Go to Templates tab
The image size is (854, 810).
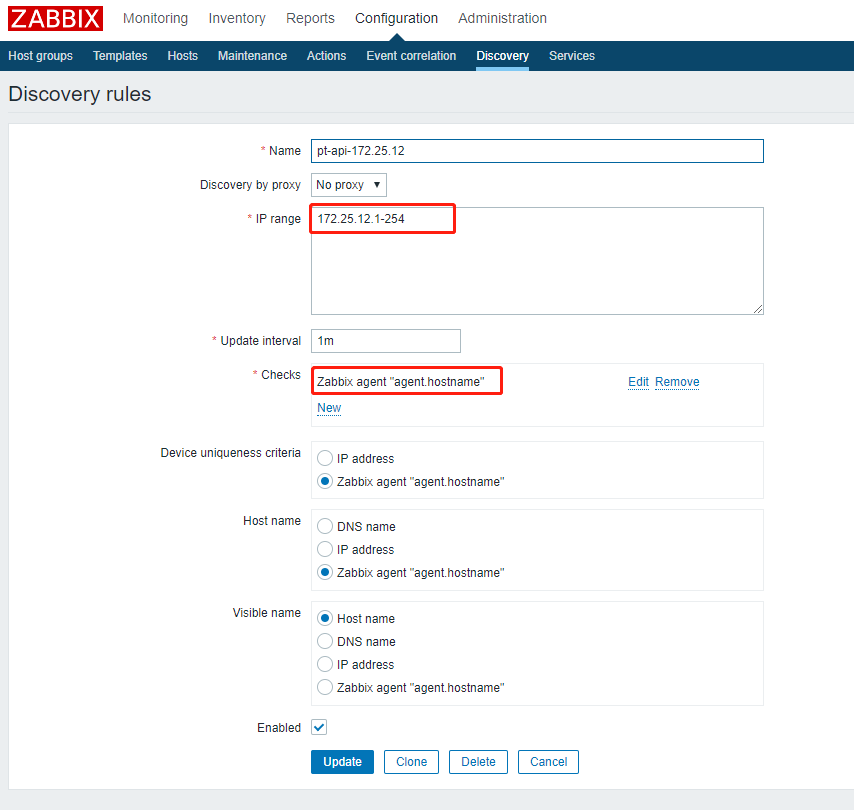pyautogui.click(x=120, y=56)
